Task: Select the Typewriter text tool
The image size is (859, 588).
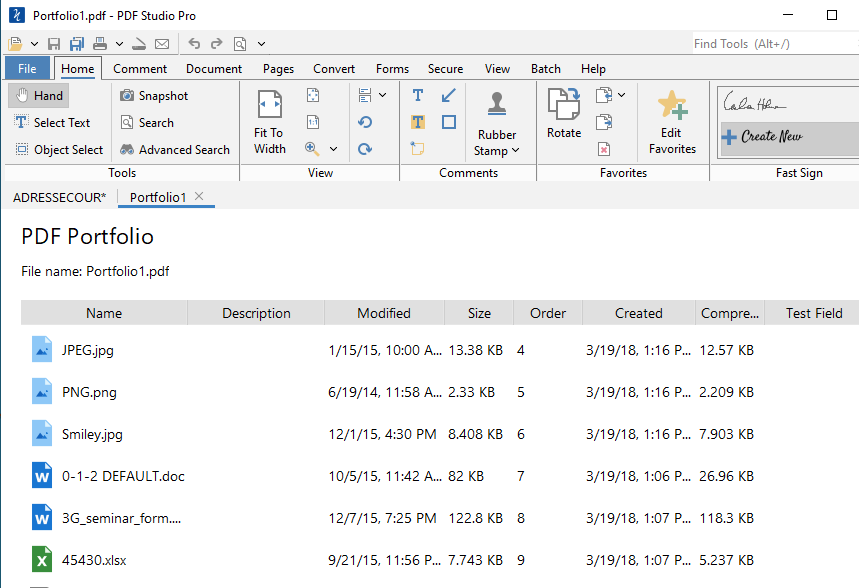Action: point(417,95)
